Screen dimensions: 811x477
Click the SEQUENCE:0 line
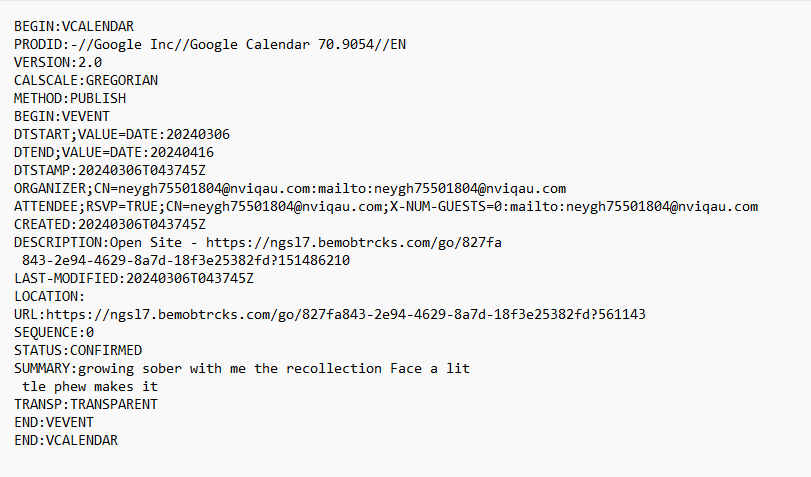click(54, 332)
